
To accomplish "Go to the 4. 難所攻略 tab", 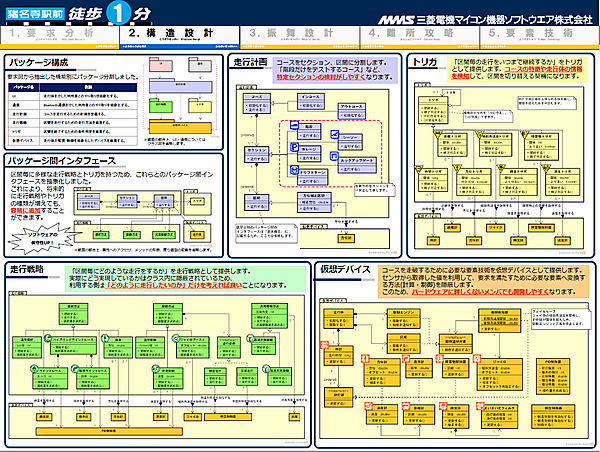I will pos(417,35).
